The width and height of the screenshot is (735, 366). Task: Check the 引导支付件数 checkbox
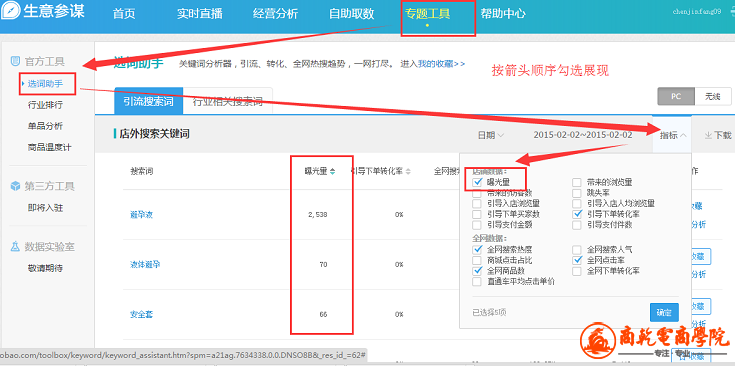(577, 224)
